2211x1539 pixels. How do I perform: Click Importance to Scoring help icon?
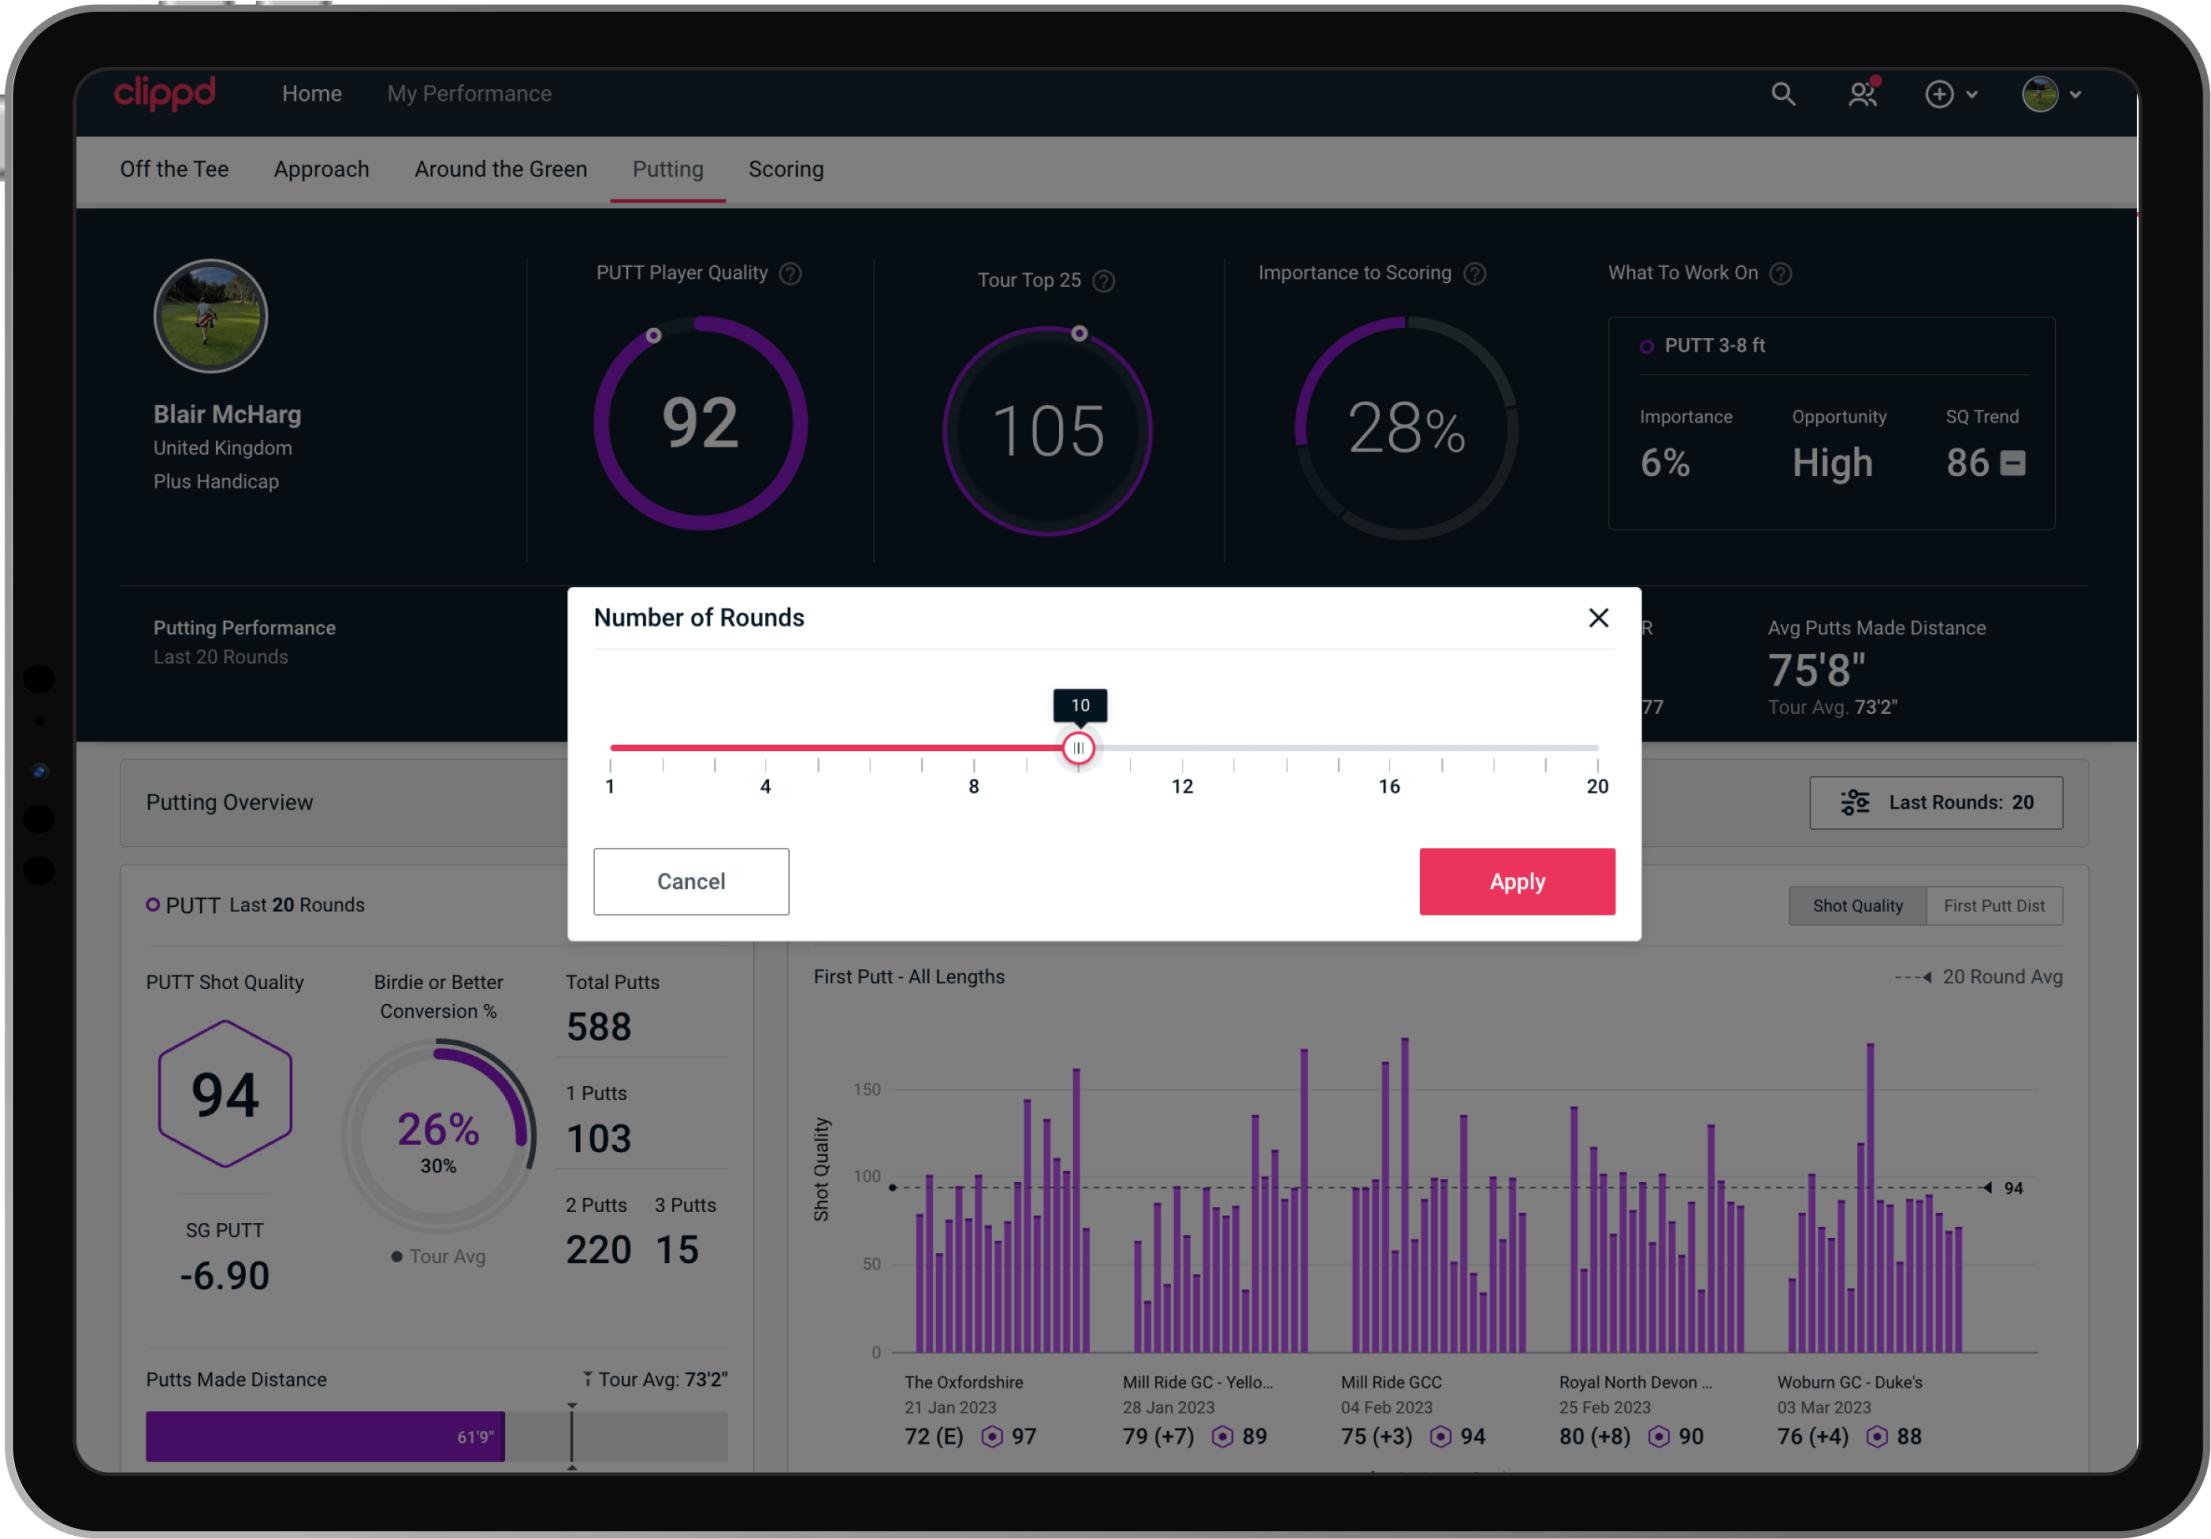click(1474, 273)
